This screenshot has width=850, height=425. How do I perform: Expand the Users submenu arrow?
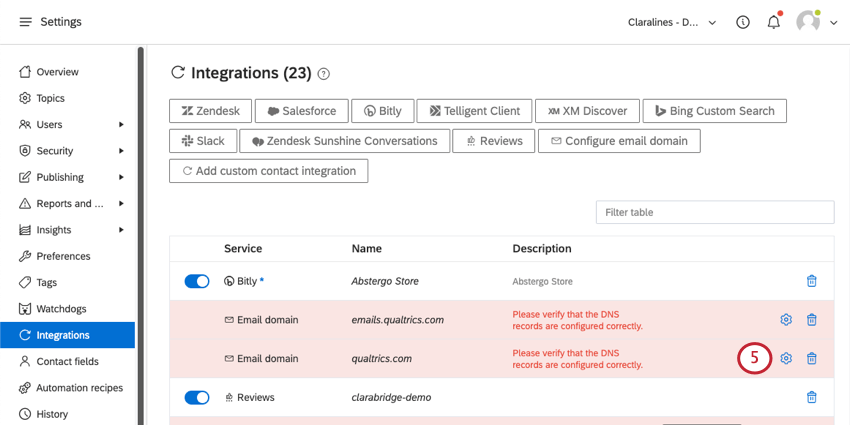click(121, 125)
